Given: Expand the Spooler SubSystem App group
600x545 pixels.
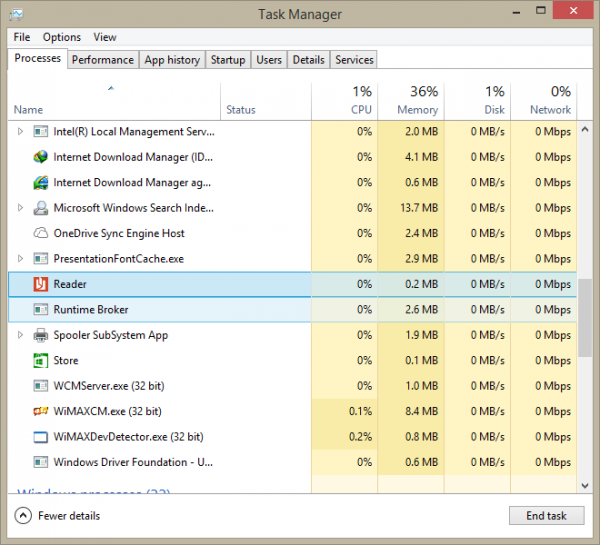Looking at the screenshot, I should pyautogui.click(x=20, y=335).
